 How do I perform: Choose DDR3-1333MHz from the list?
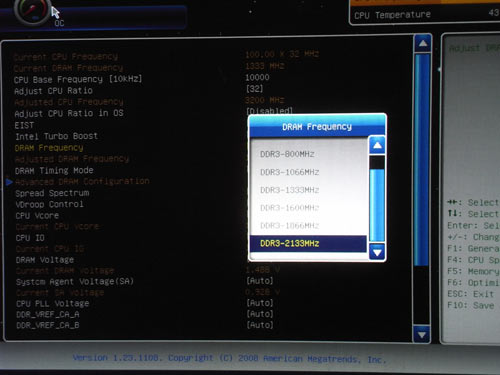(x=290, y=190)
